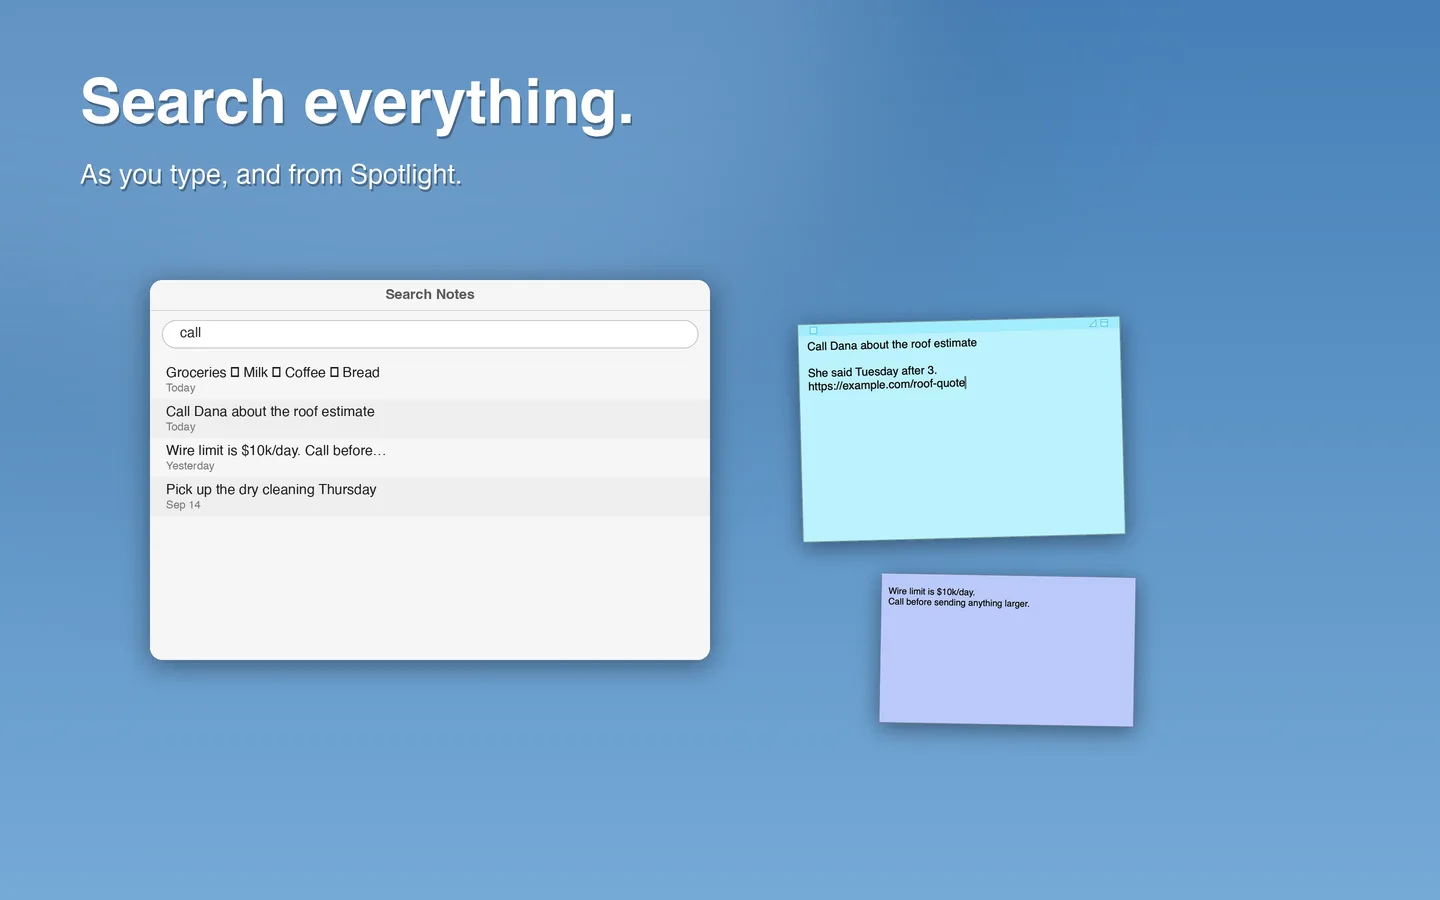Click the zoom triangle icon on the cyan note
Screen dimensions: 1440x900
click(x=1093, y=323)
